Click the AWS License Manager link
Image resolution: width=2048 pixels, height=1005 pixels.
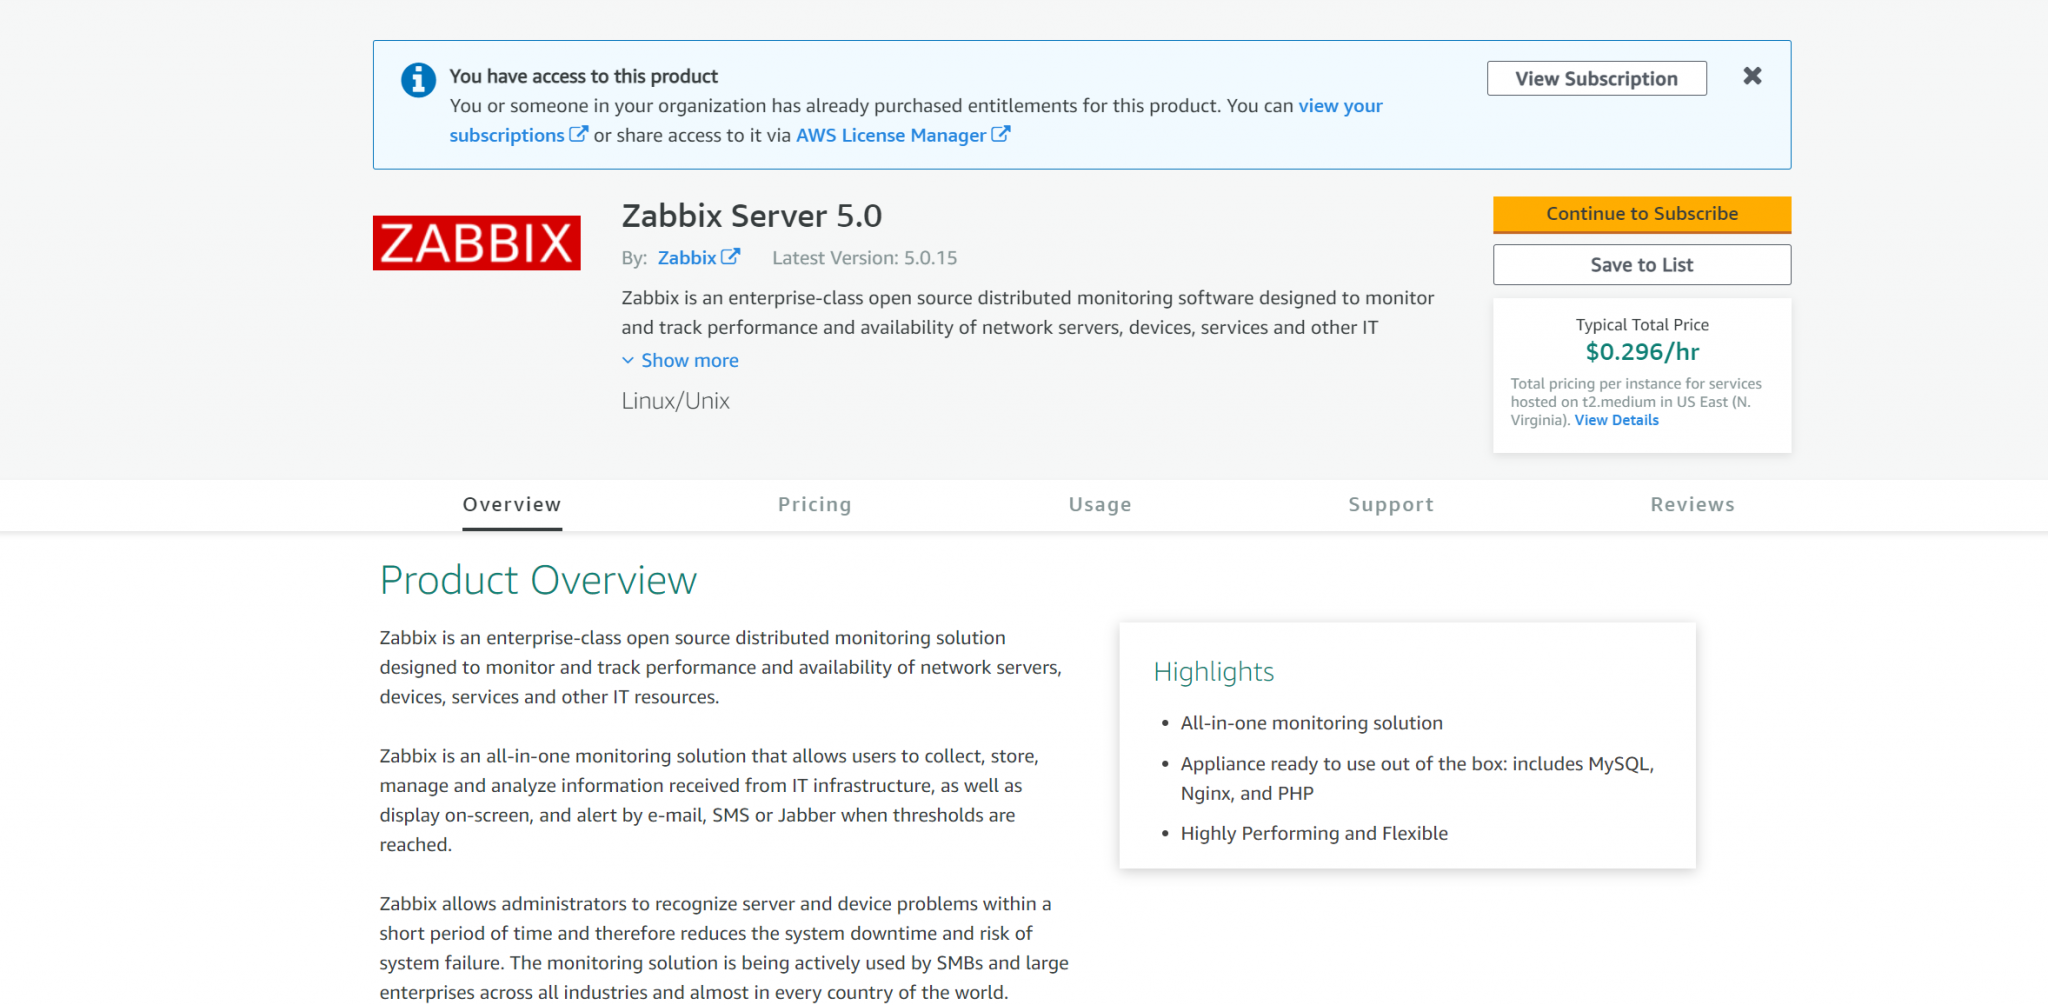[890, 134]
